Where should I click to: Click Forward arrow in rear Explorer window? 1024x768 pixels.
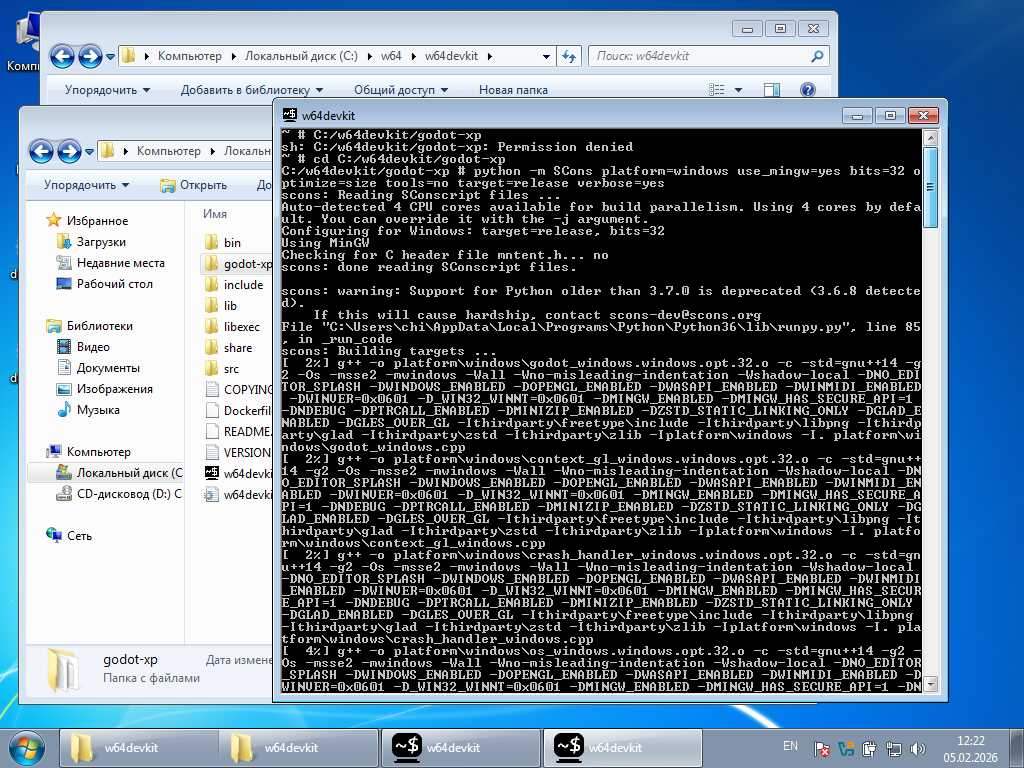click(x=90, y=56)
